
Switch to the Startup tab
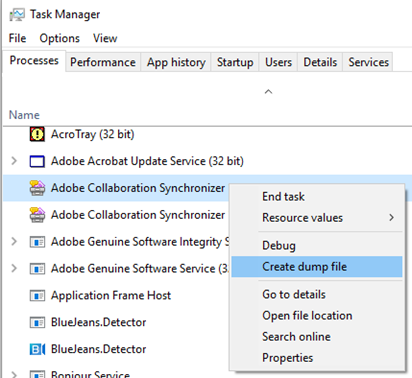pos(235,62)
